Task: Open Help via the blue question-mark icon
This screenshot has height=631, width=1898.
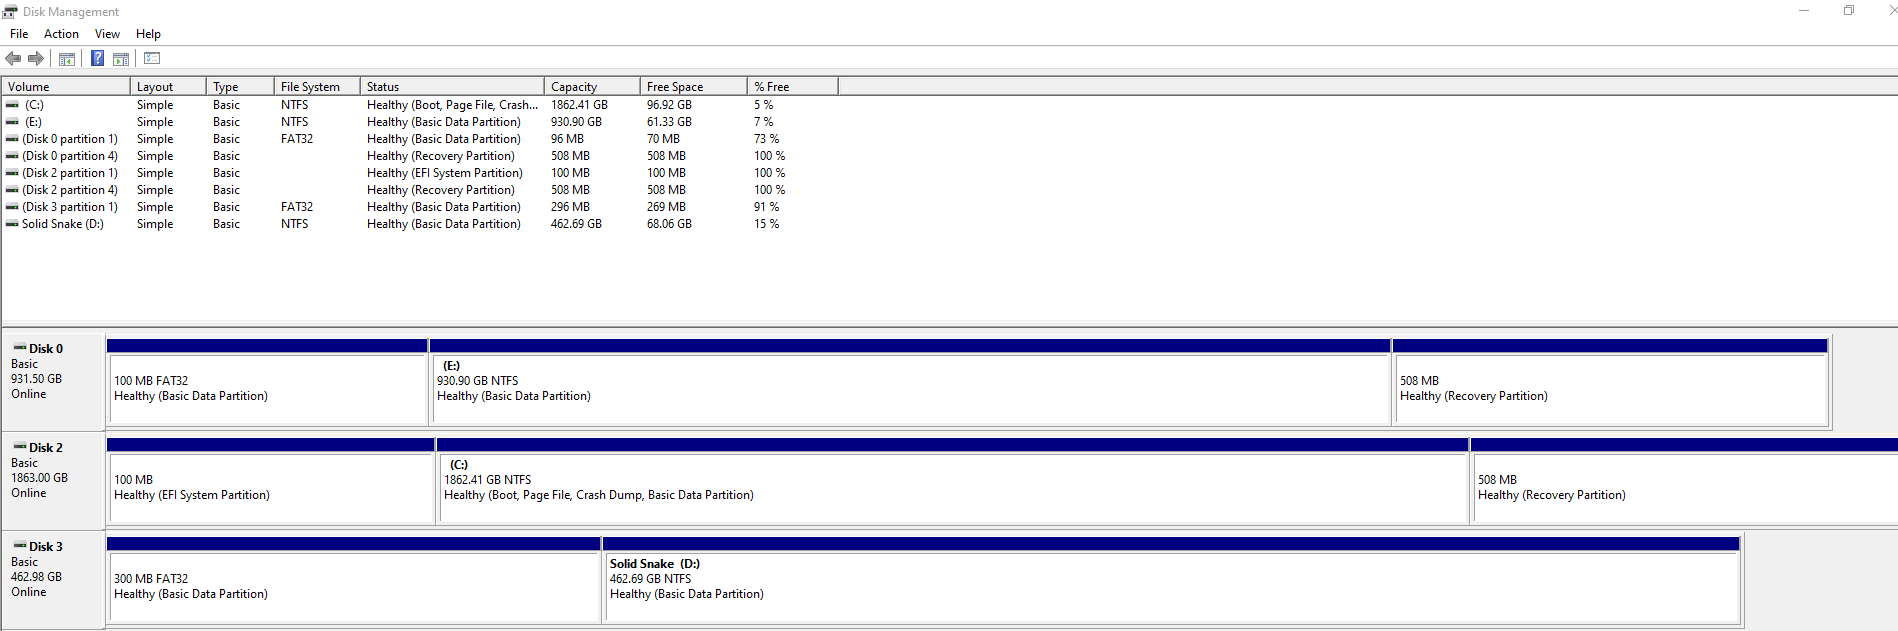Action: pos(97,58)
